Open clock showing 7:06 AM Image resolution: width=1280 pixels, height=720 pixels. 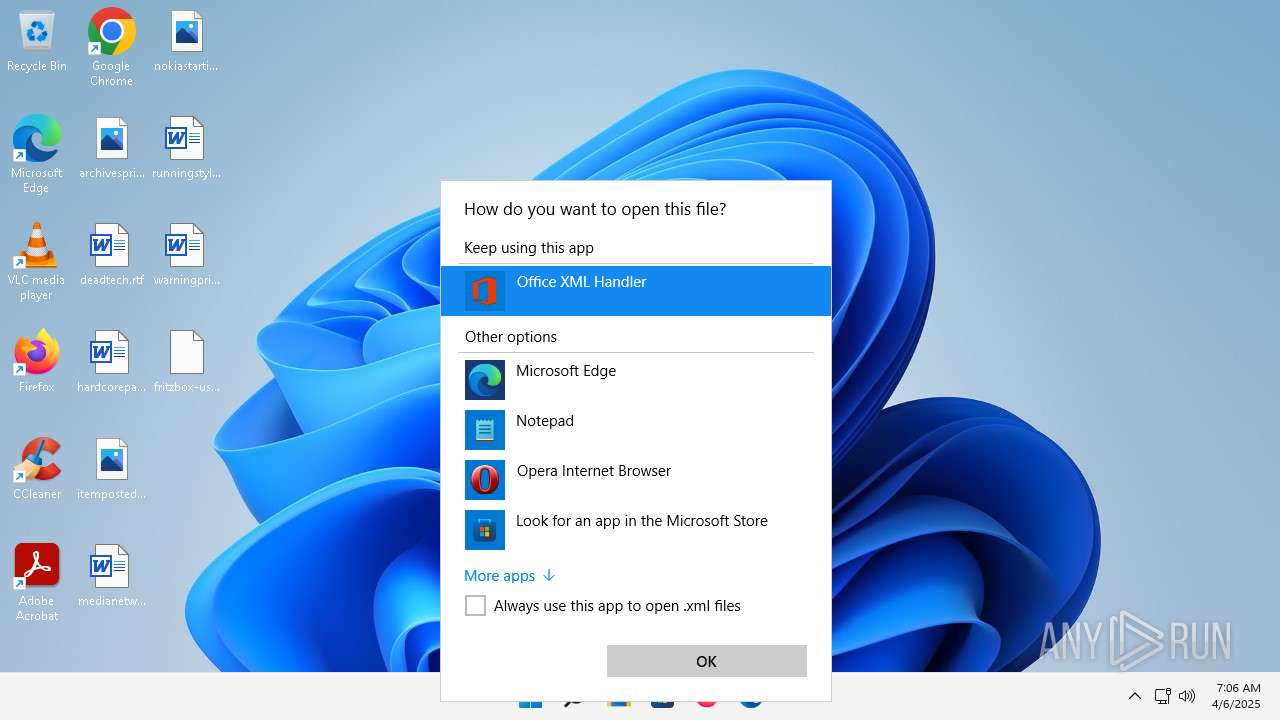[1238, 696]
